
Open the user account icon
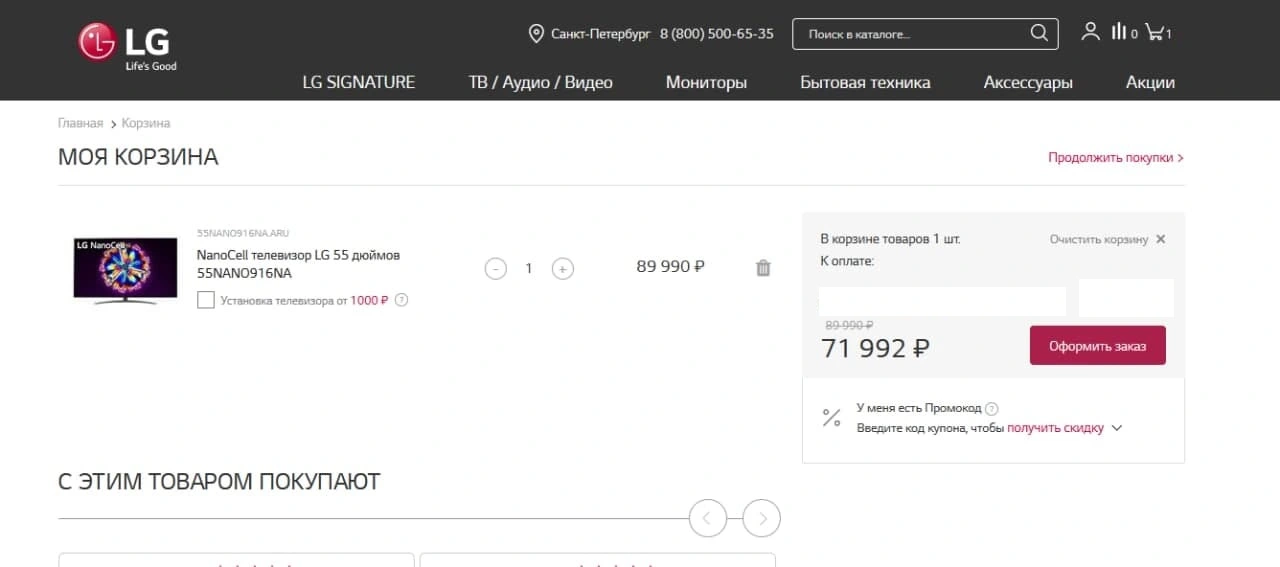pos(1090,32)
